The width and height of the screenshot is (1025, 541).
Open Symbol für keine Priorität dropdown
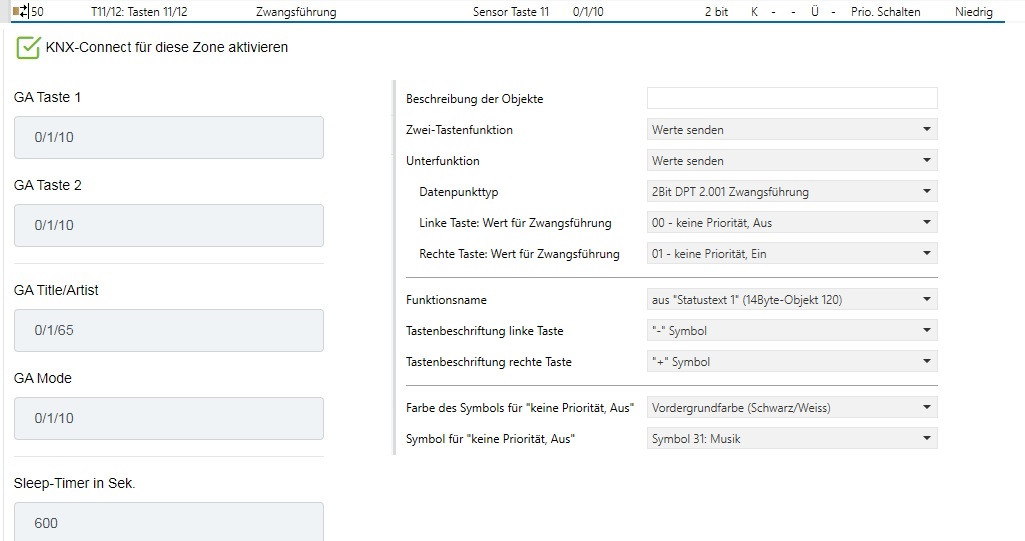pos(791,438)
